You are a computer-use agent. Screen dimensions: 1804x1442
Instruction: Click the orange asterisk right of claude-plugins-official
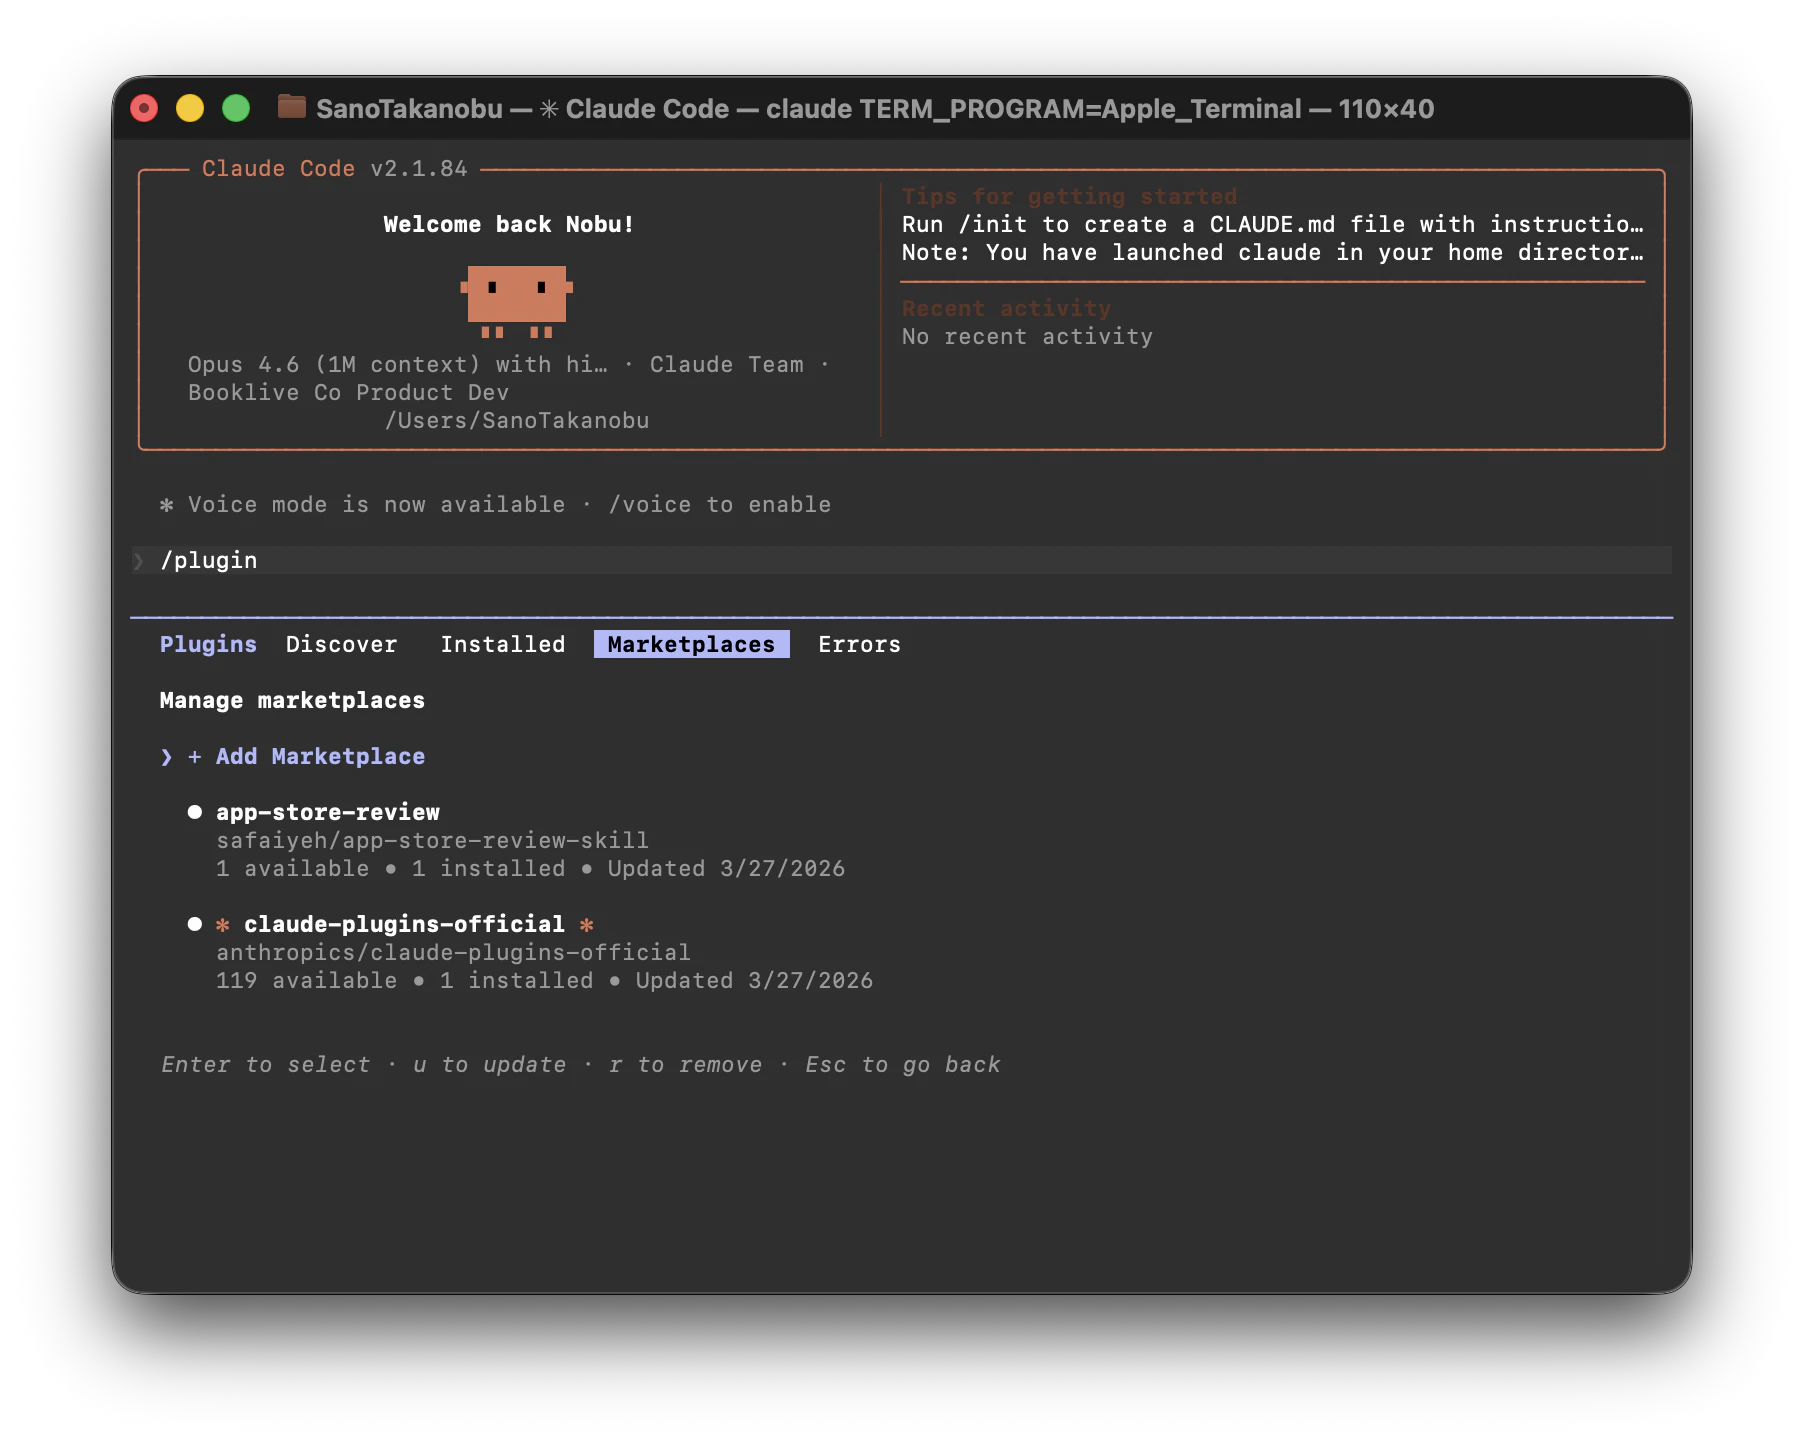point(587,924)
